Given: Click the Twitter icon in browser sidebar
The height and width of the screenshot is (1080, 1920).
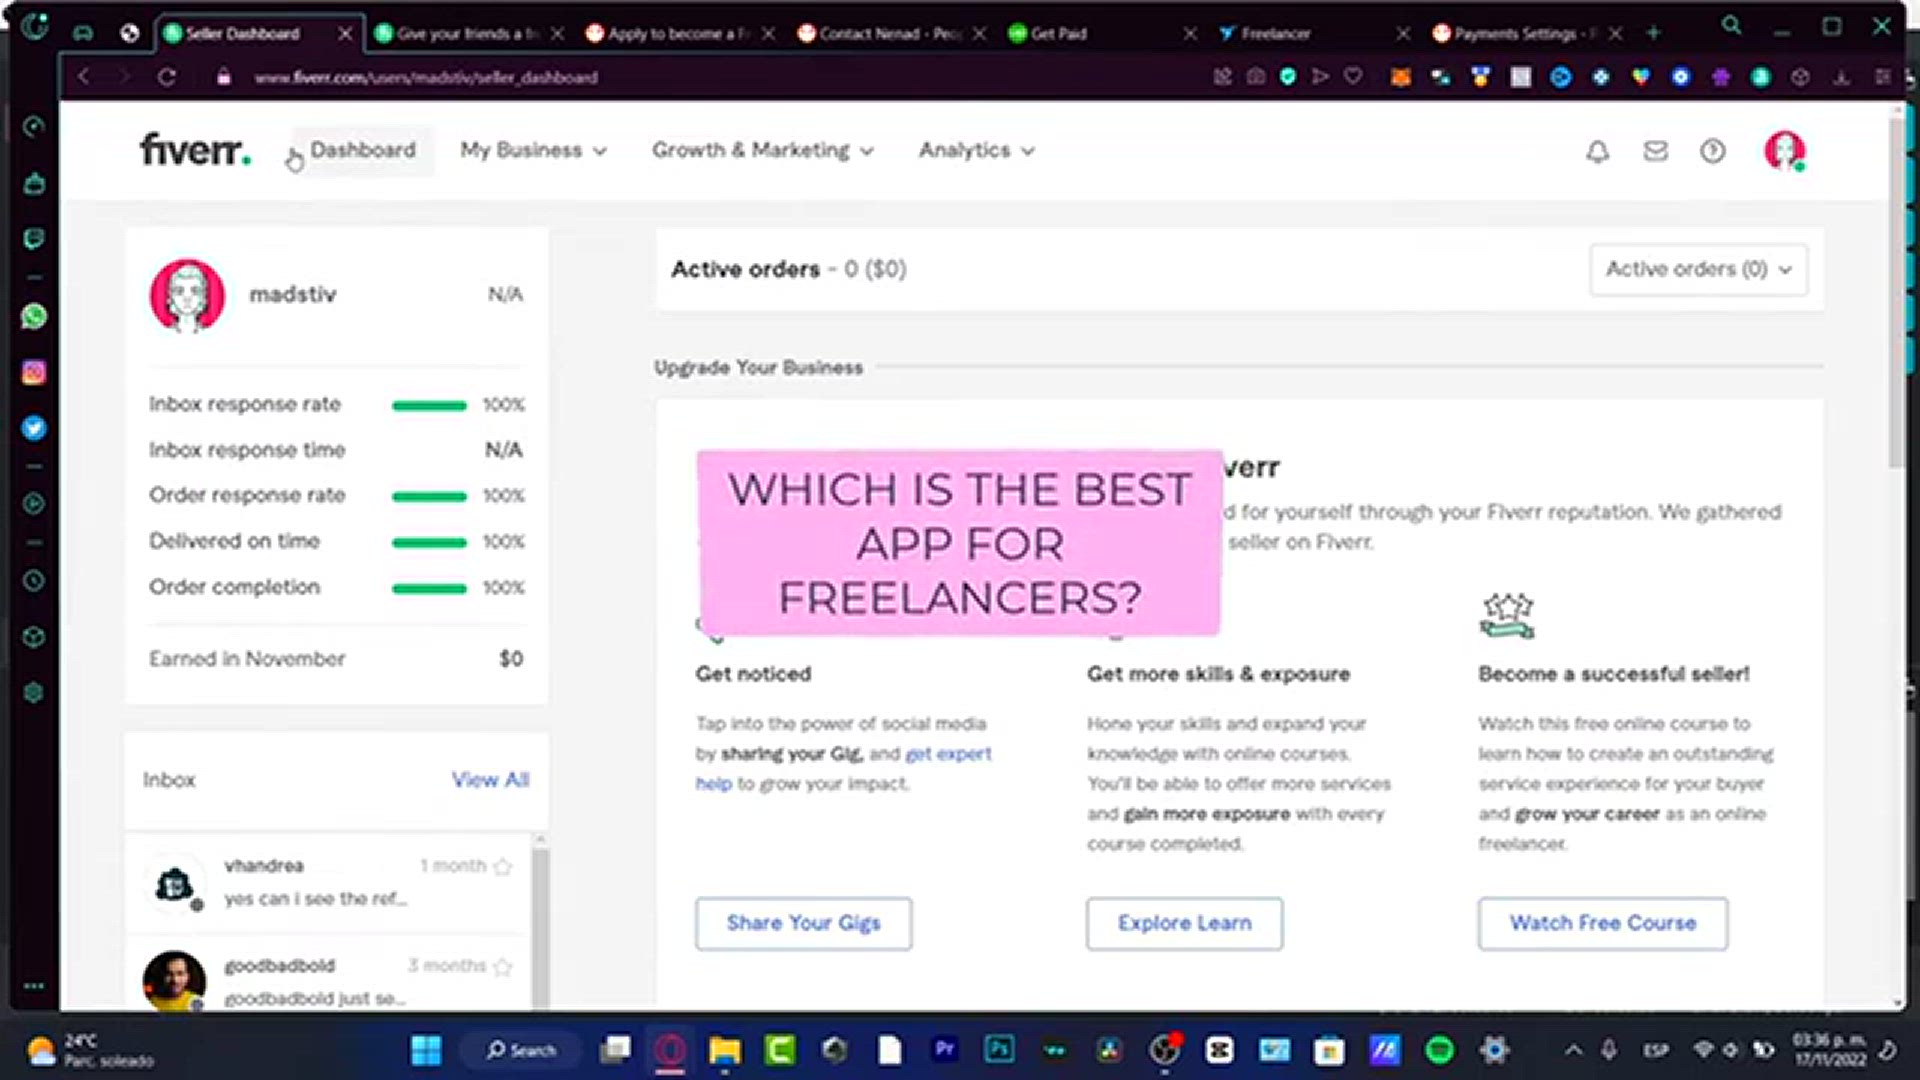Looking at the screenshot, I should (x=34, y=428).
